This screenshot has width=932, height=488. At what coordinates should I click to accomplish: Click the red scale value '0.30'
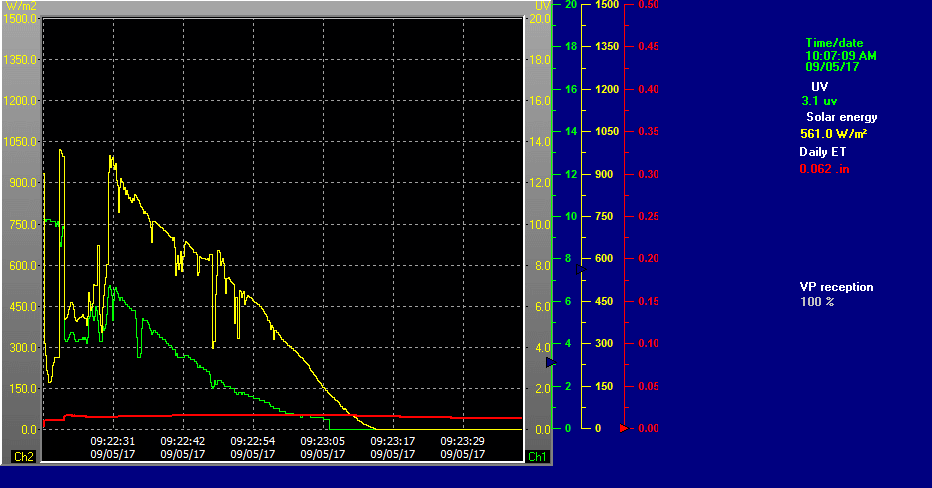coord(648,174)
